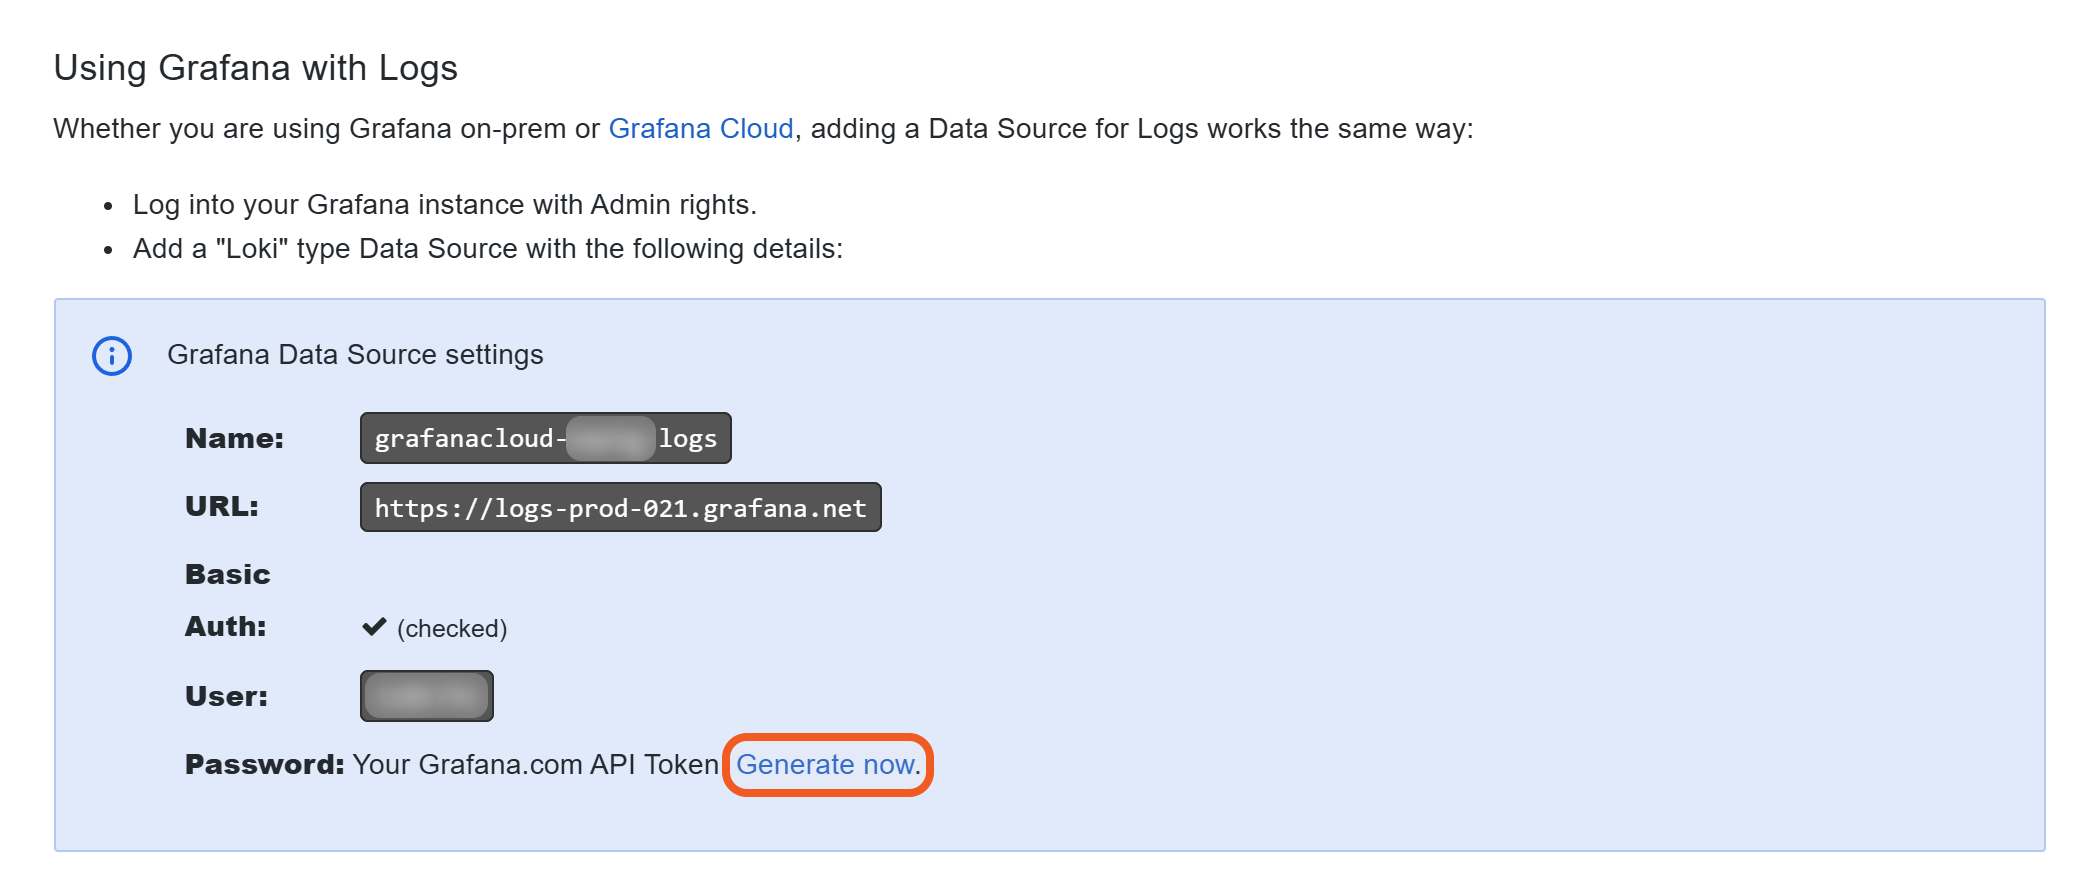Click the "Password:" label
Viewport: 2096px width, 878px height.
[x=264, y=765]
